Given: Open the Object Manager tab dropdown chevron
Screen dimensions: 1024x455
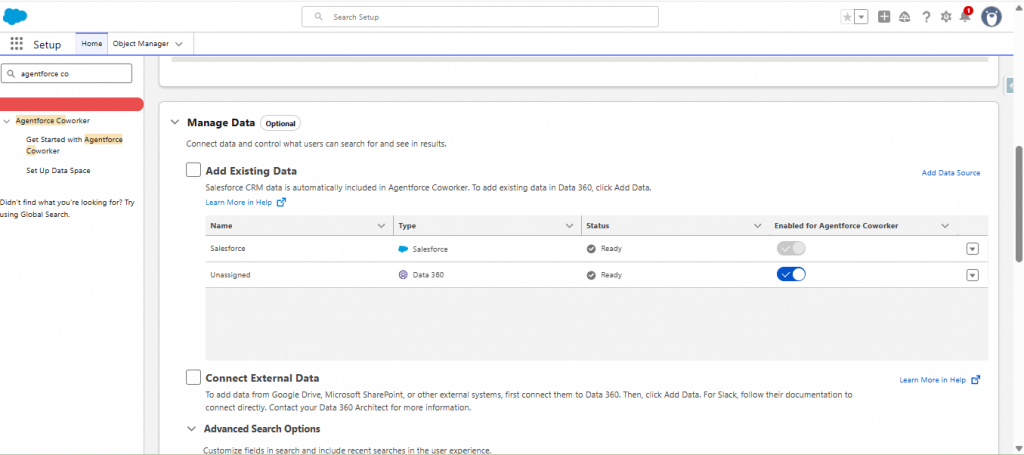Looking at the screenshot, I should coord(179,44).
